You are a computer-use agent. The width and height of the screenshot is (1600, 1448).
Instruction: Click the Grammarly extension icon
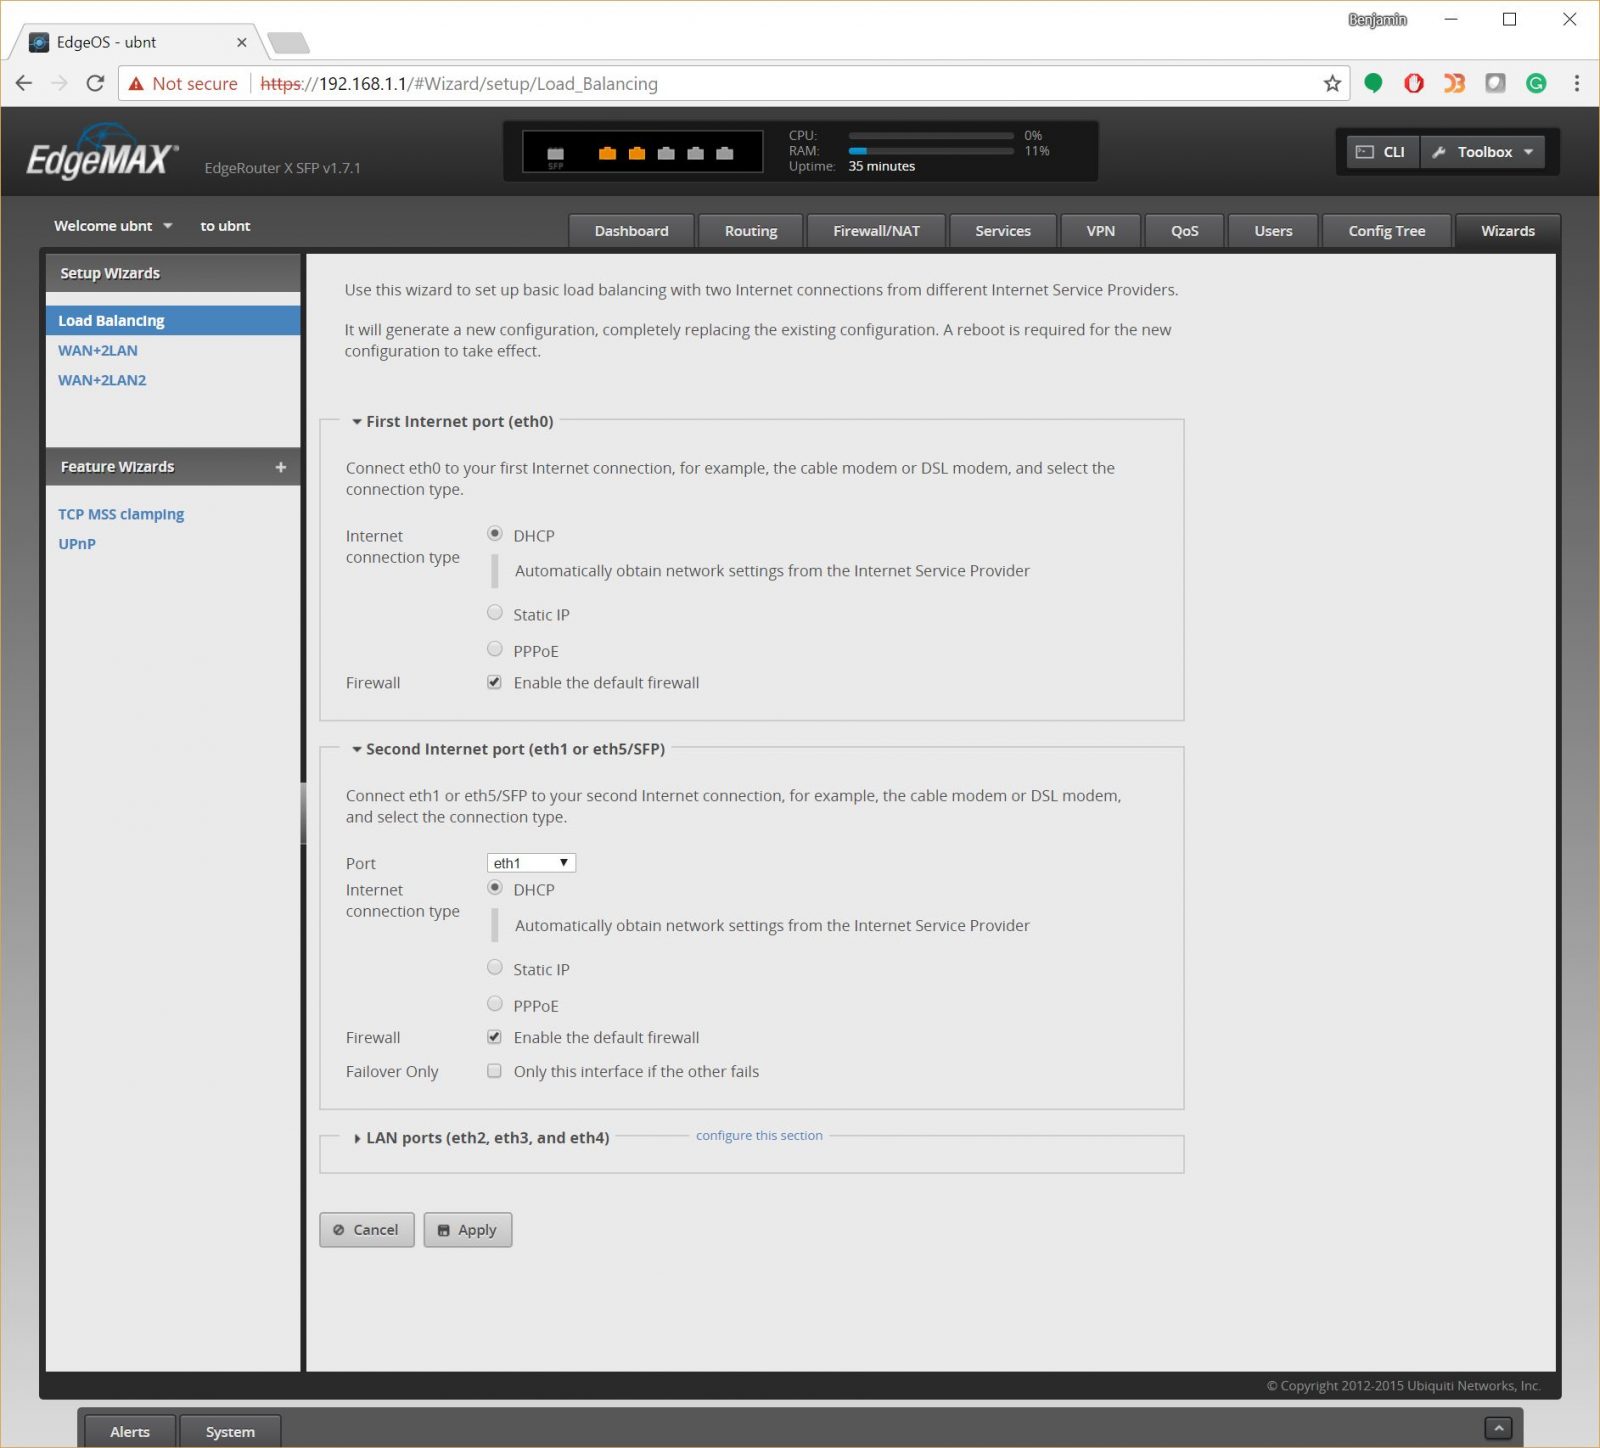1537,84
